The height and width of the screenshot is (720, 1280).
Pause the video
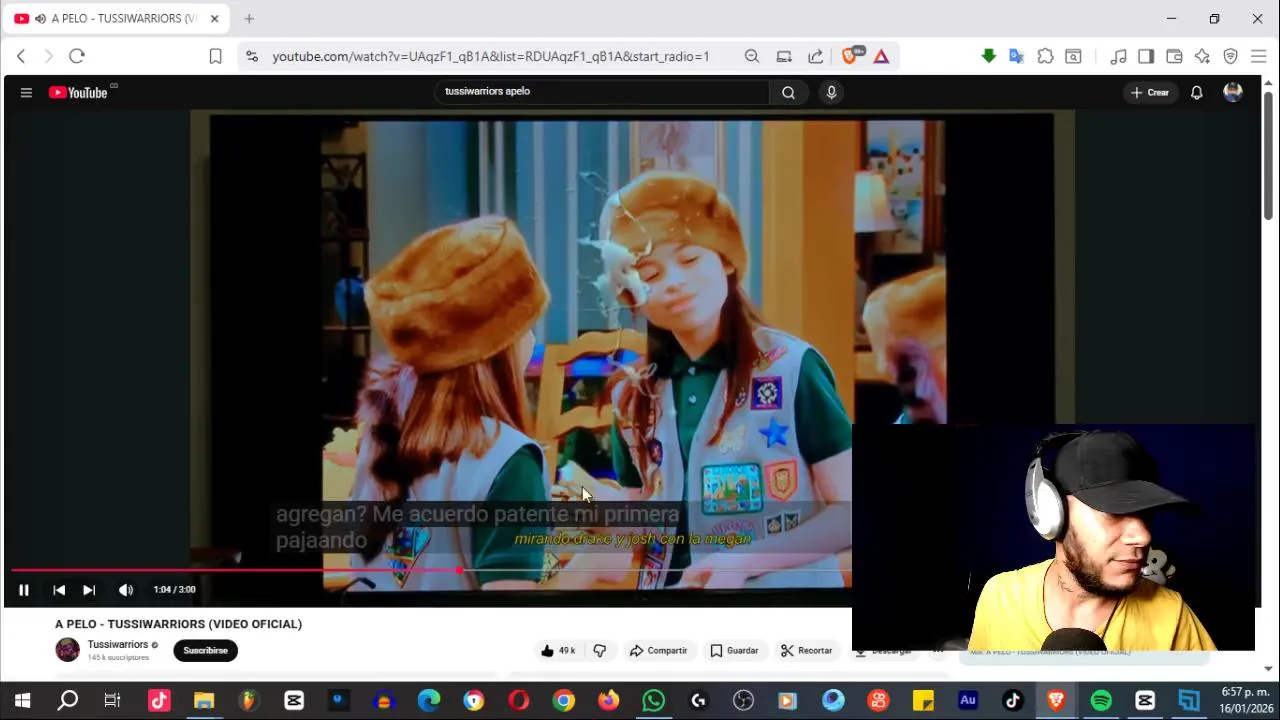coord(24,590)
